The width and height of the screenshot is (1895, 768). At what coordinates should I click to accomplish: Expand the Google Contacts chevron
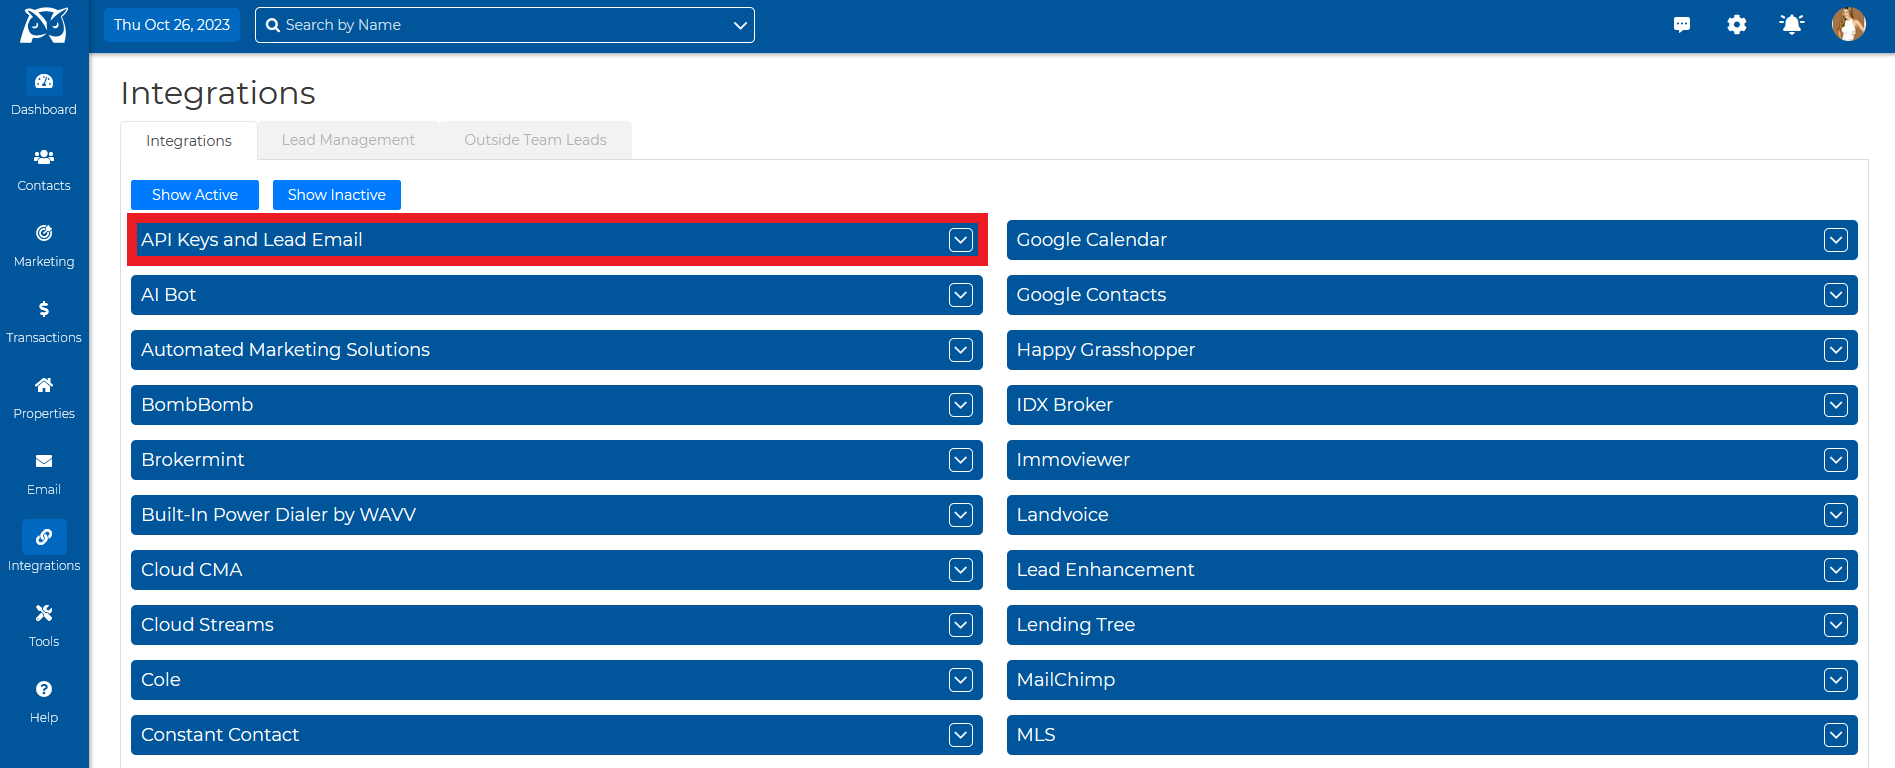click(x=1836, y=295)
